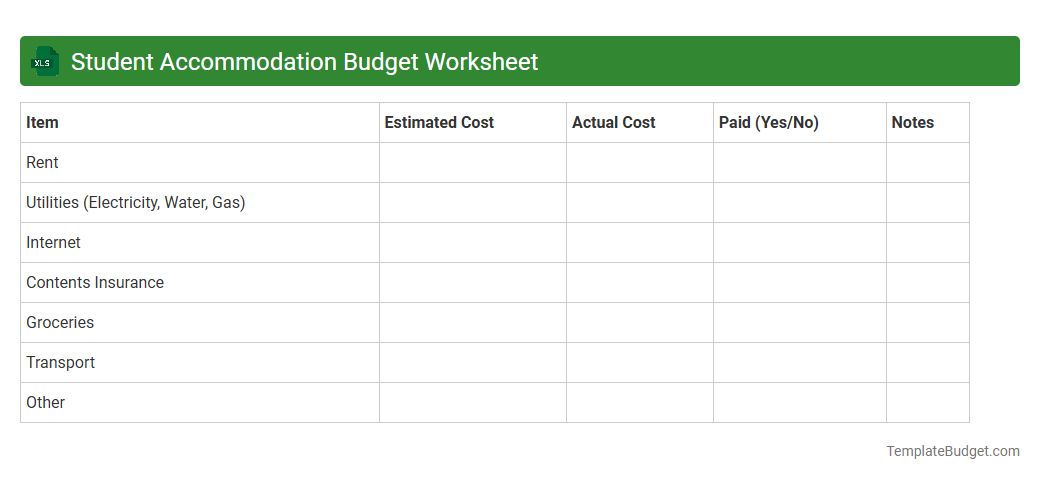Click the Notes cell for Groceries

928,323
